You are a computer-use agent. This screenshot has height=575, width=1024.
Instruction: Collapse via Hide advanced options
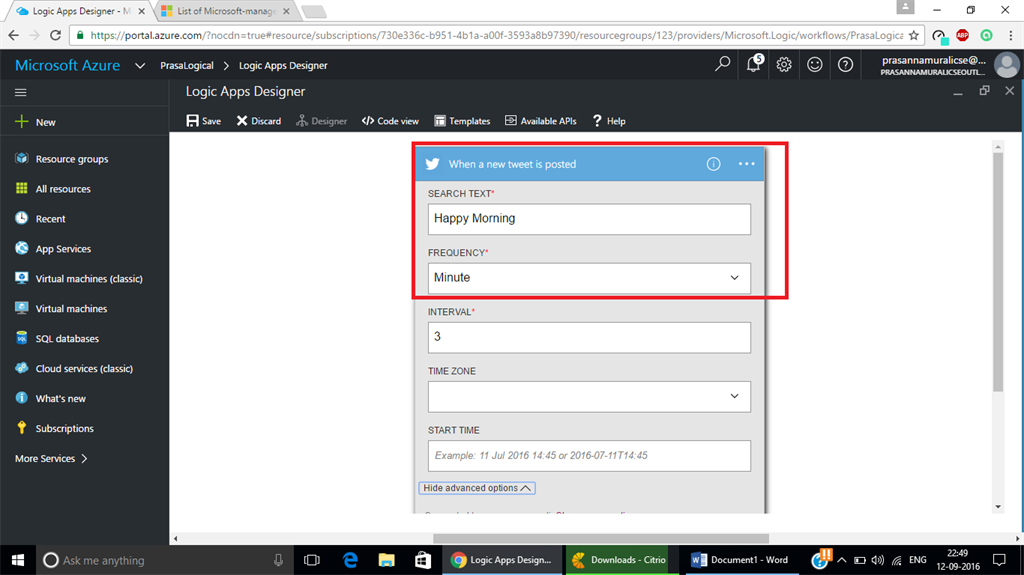(x=477, y=488)
